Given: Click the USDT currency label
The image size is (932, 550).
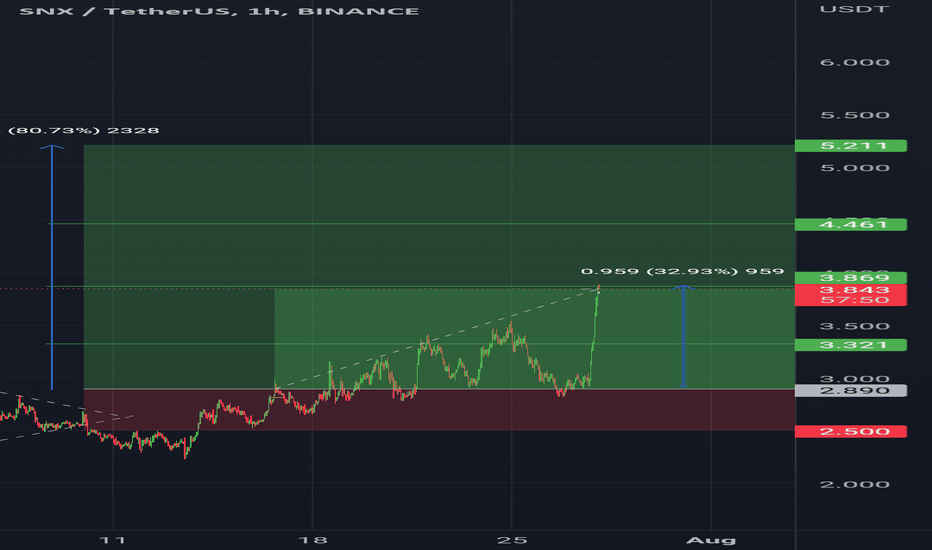Looking at the screenshot, I should (854, 10).
